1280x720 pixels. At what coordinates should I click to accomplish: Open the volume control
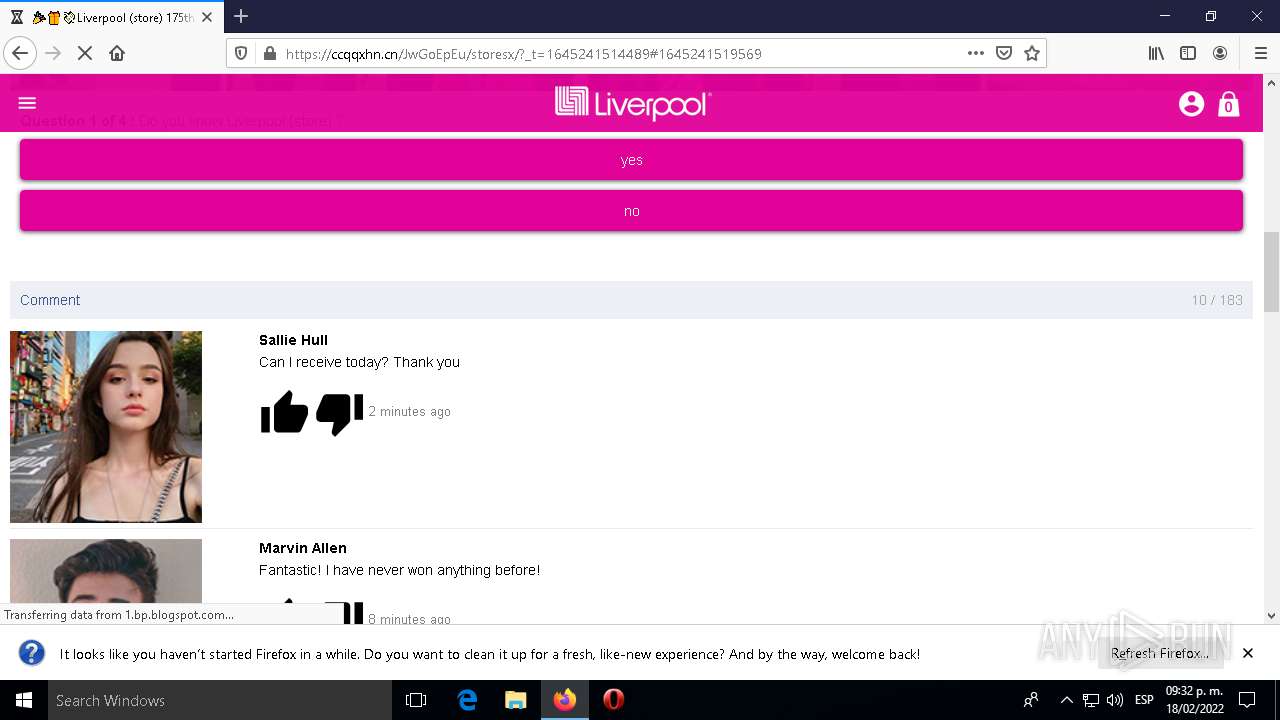[1114, 700]
